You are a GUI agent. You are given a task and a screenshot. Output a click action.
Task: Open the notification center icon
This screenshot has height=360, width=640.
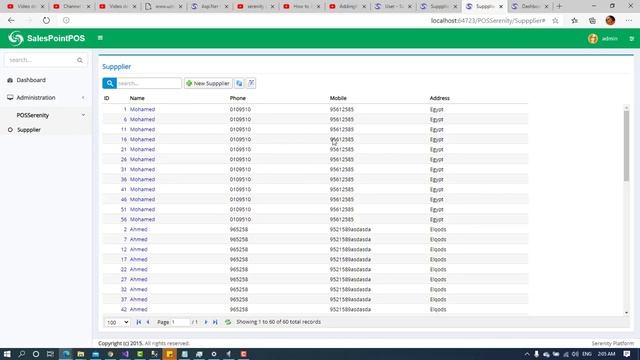(627, 354)
